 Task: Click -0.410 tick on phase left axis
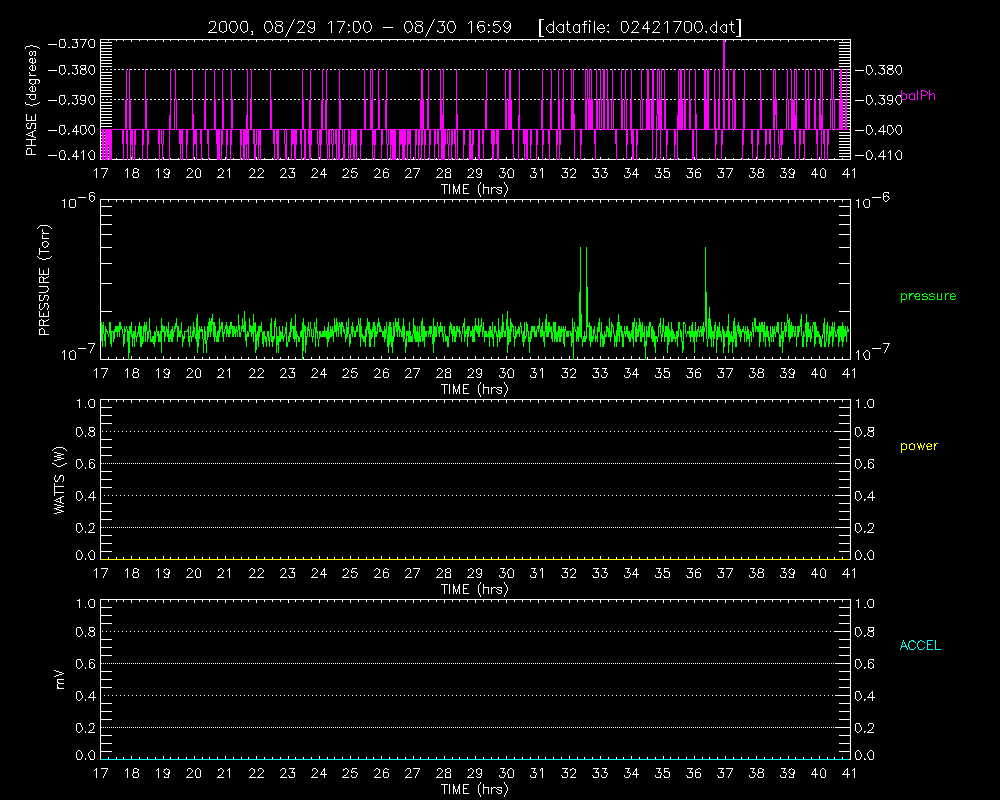72,155
